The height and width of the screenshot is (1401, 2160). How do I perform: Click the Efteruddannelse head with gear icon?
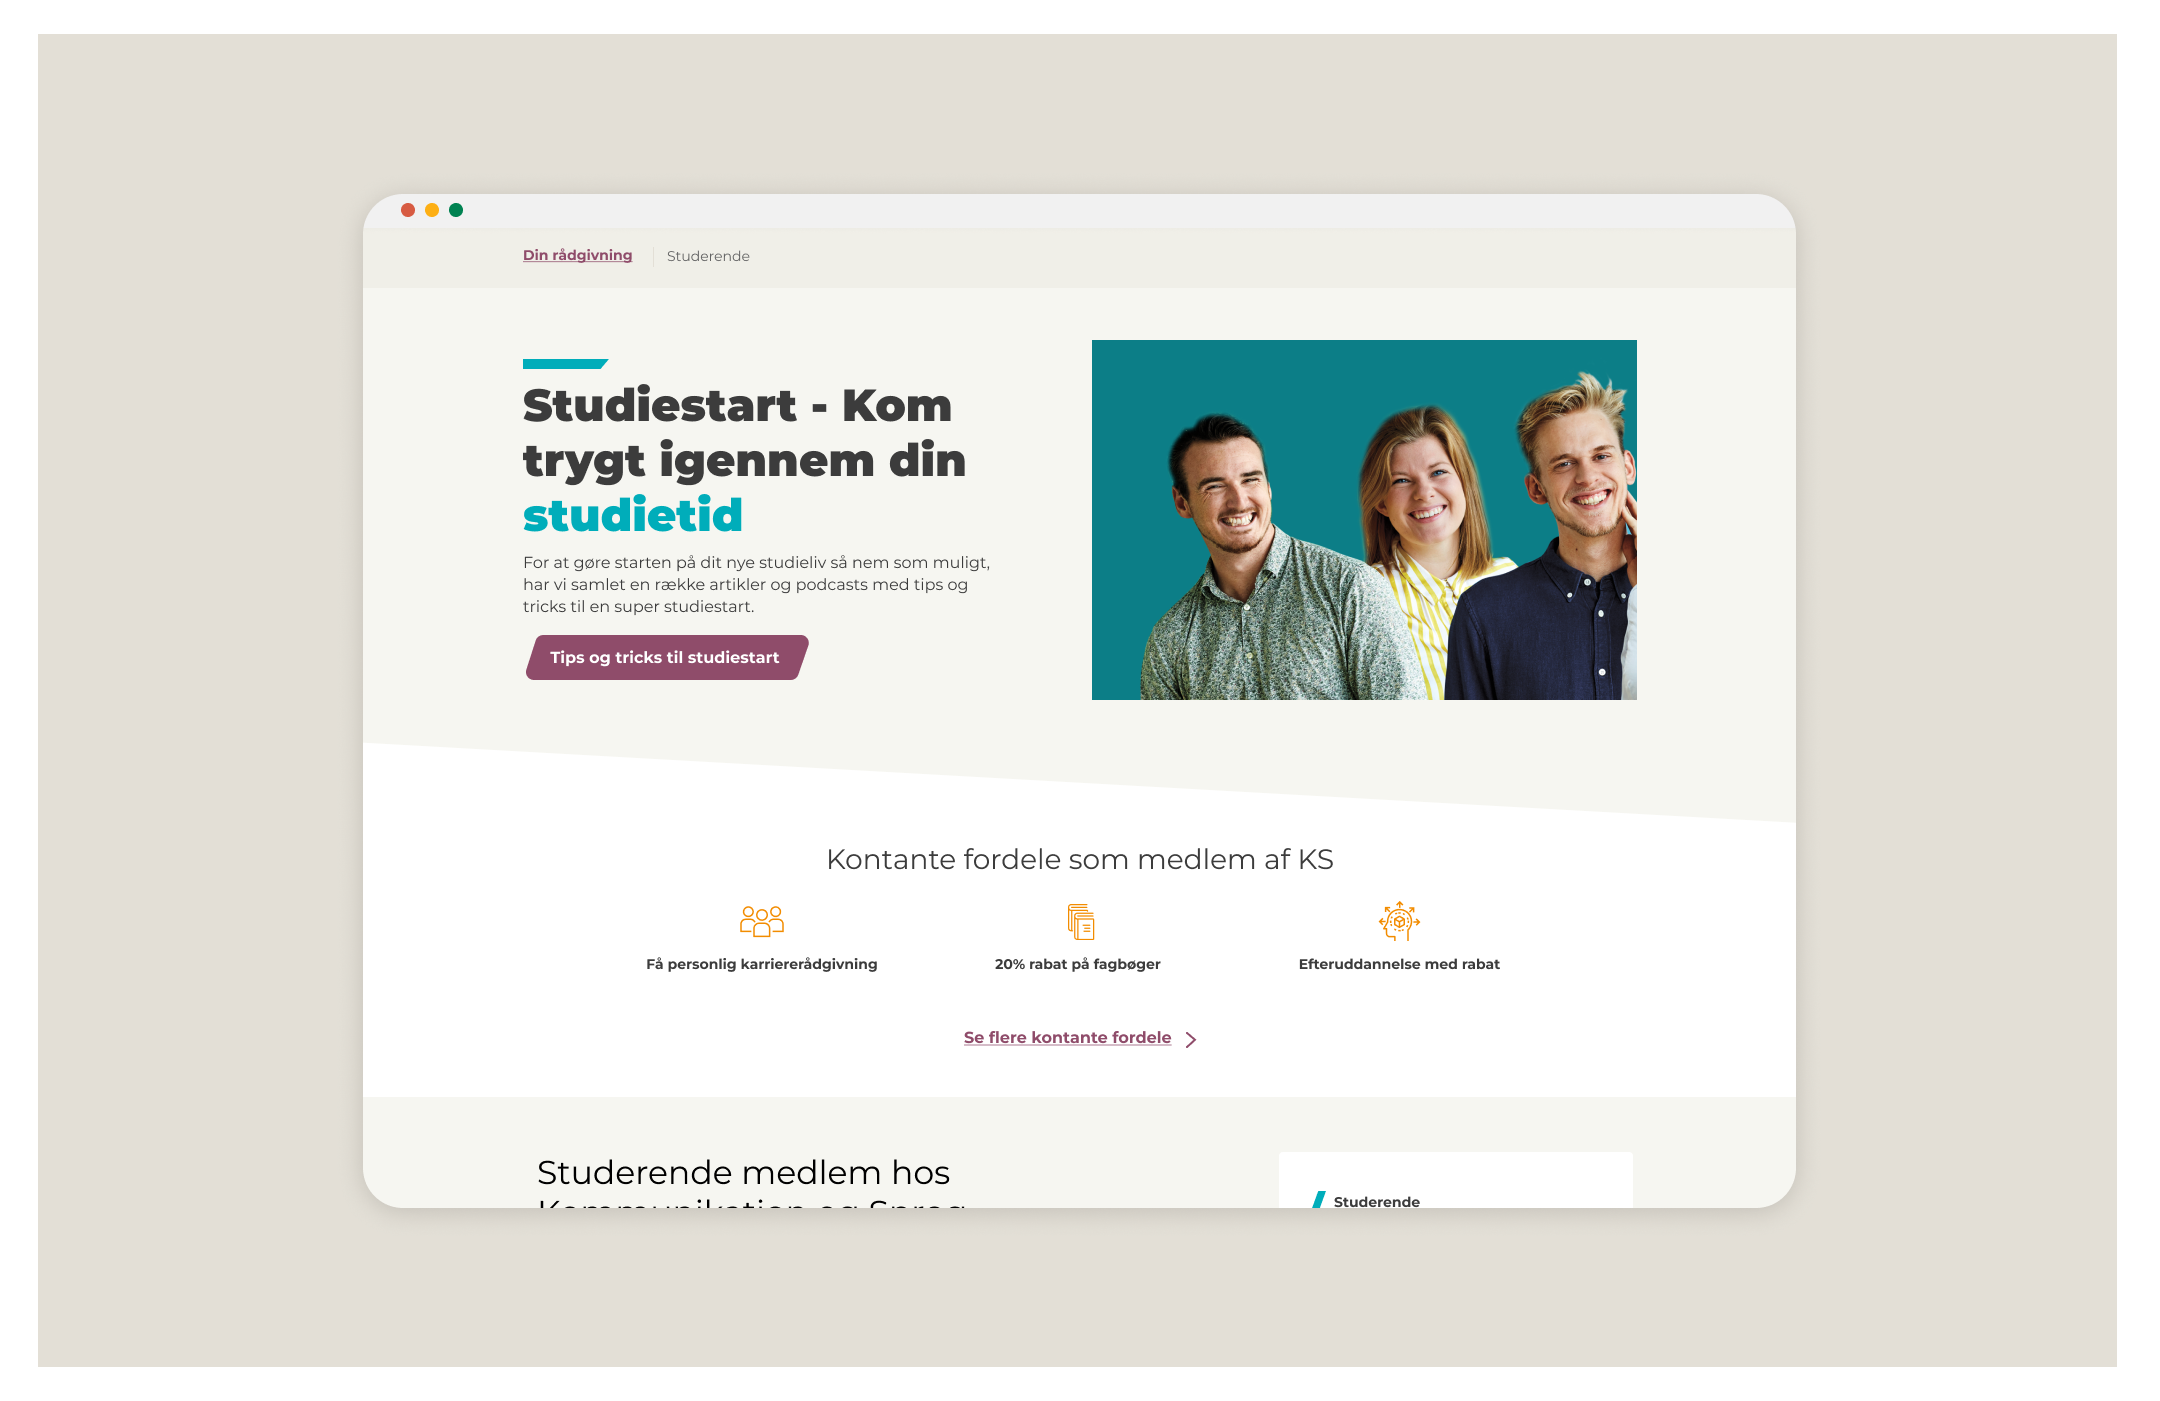pyautogui.click(x=1399, y=921)
